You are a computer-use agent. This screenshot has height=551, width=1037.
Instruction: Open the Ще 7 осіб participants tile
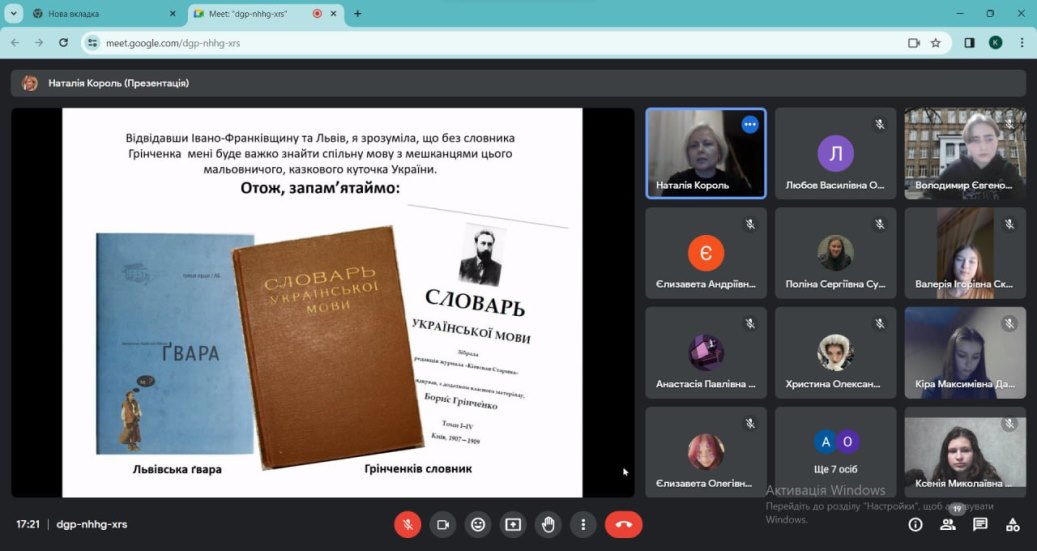(x=835, y=452)
